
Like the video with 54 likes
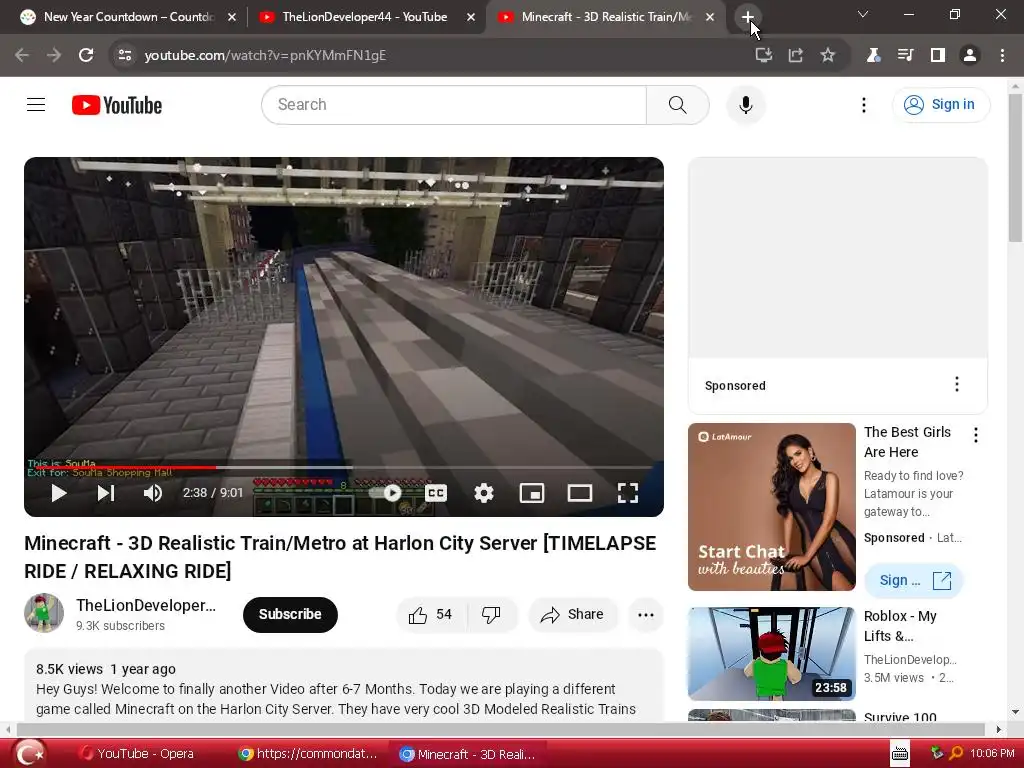pos(431,615)
